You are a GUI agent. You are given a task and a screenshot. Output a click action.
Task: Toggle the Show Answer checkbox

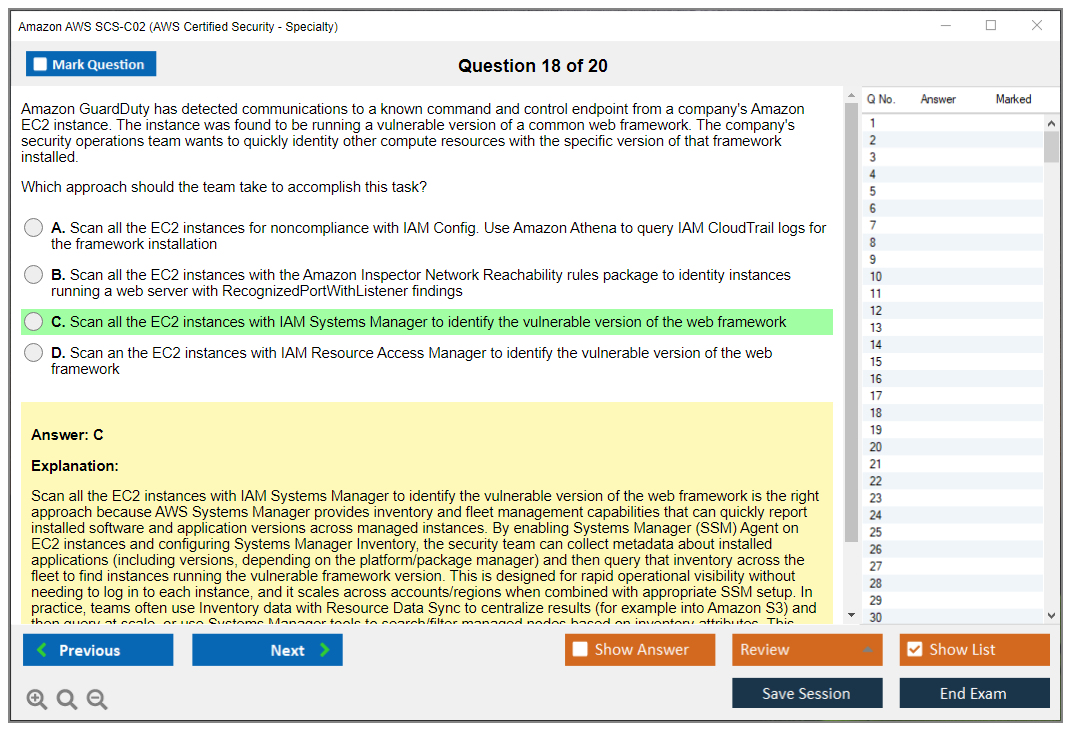point(580,650)
